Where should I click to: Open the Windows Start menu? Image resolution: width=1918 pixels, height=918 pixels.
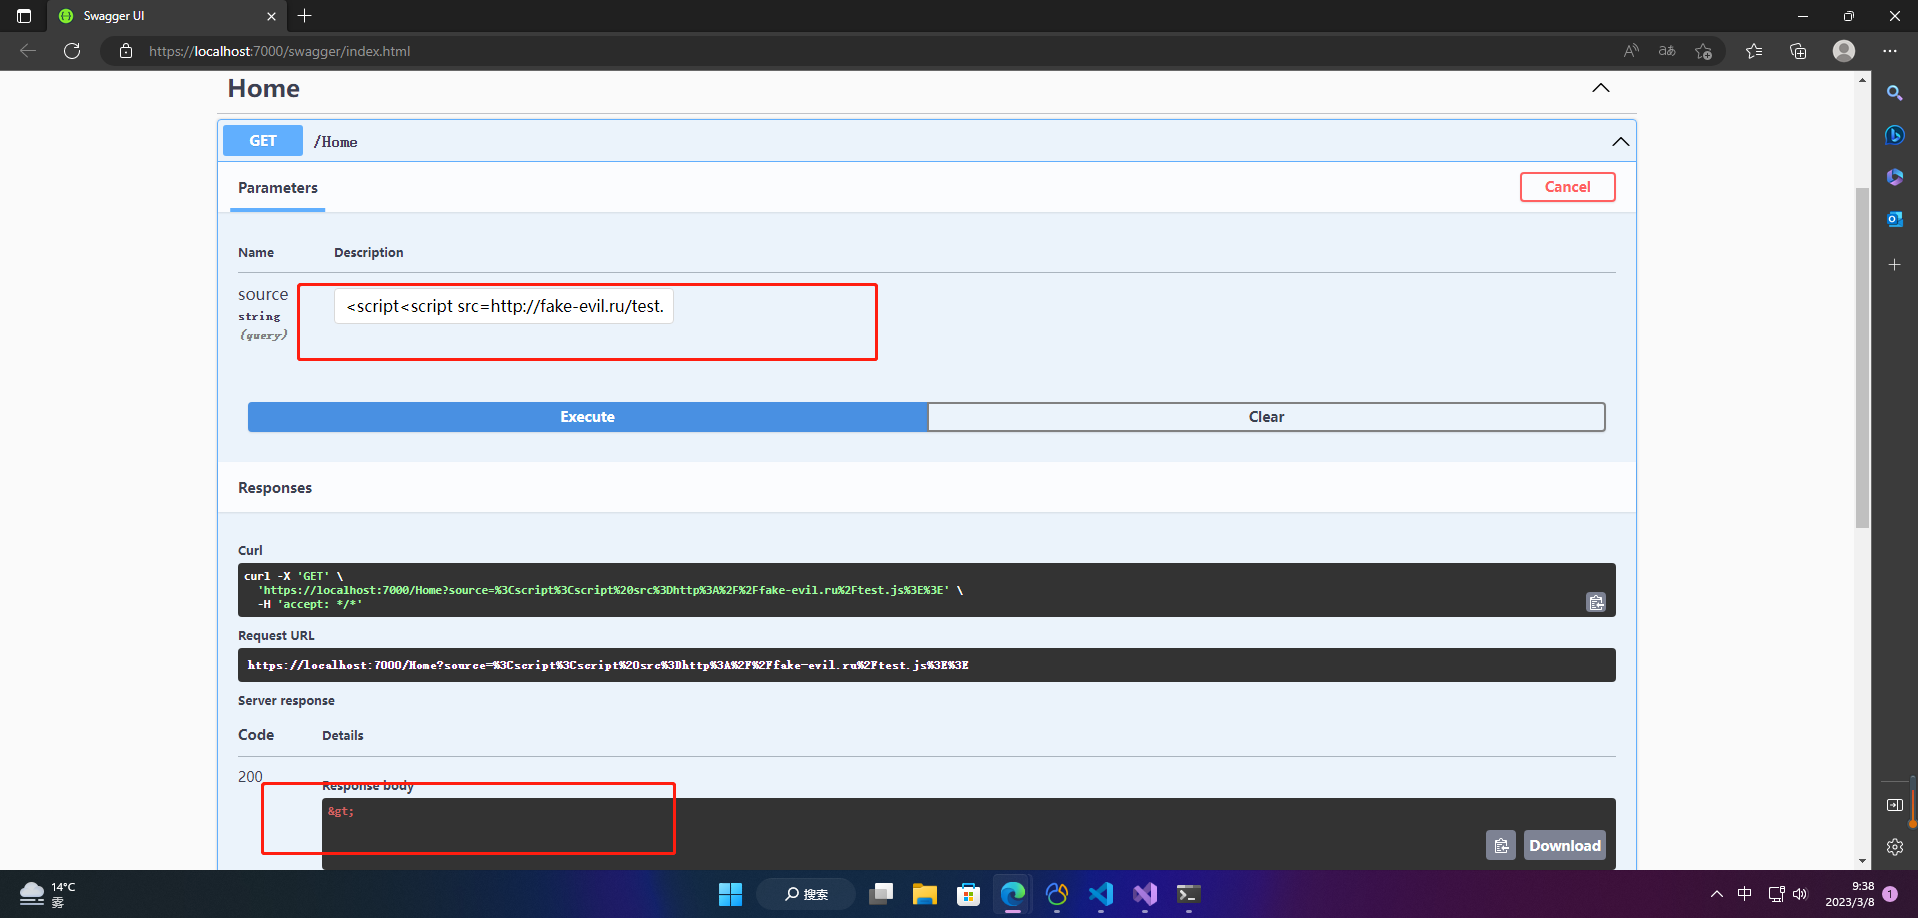[x=731, y=894]
